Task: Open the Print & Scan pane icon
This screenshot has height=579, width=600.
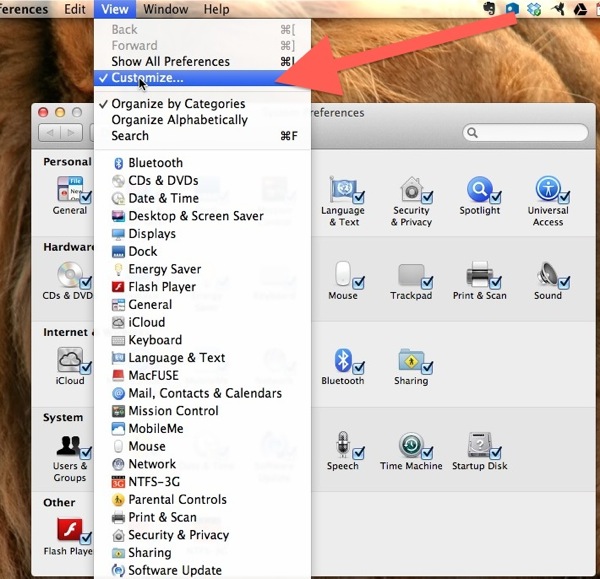Action: click(479, 274)
